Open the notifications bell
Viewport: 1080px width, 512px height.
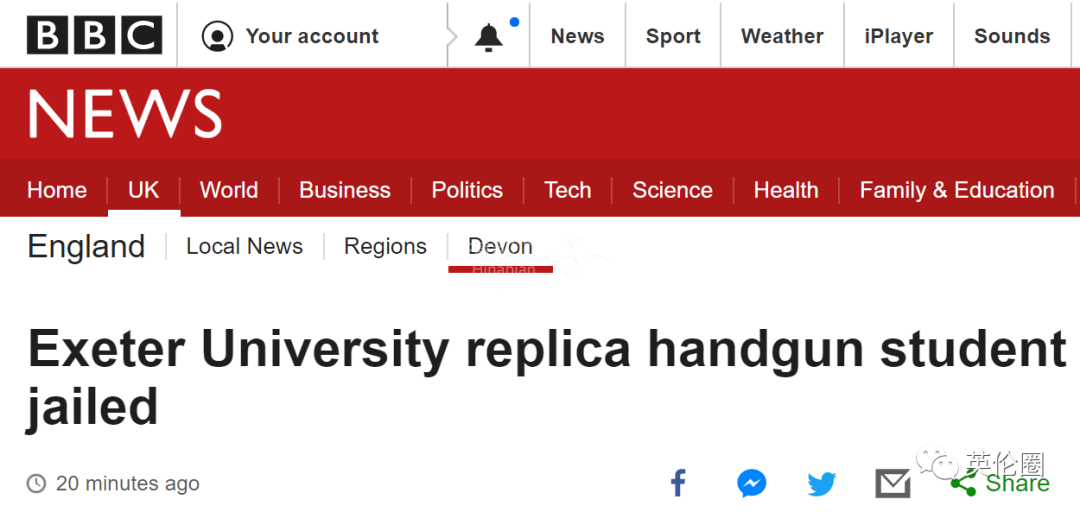point(489,37)
